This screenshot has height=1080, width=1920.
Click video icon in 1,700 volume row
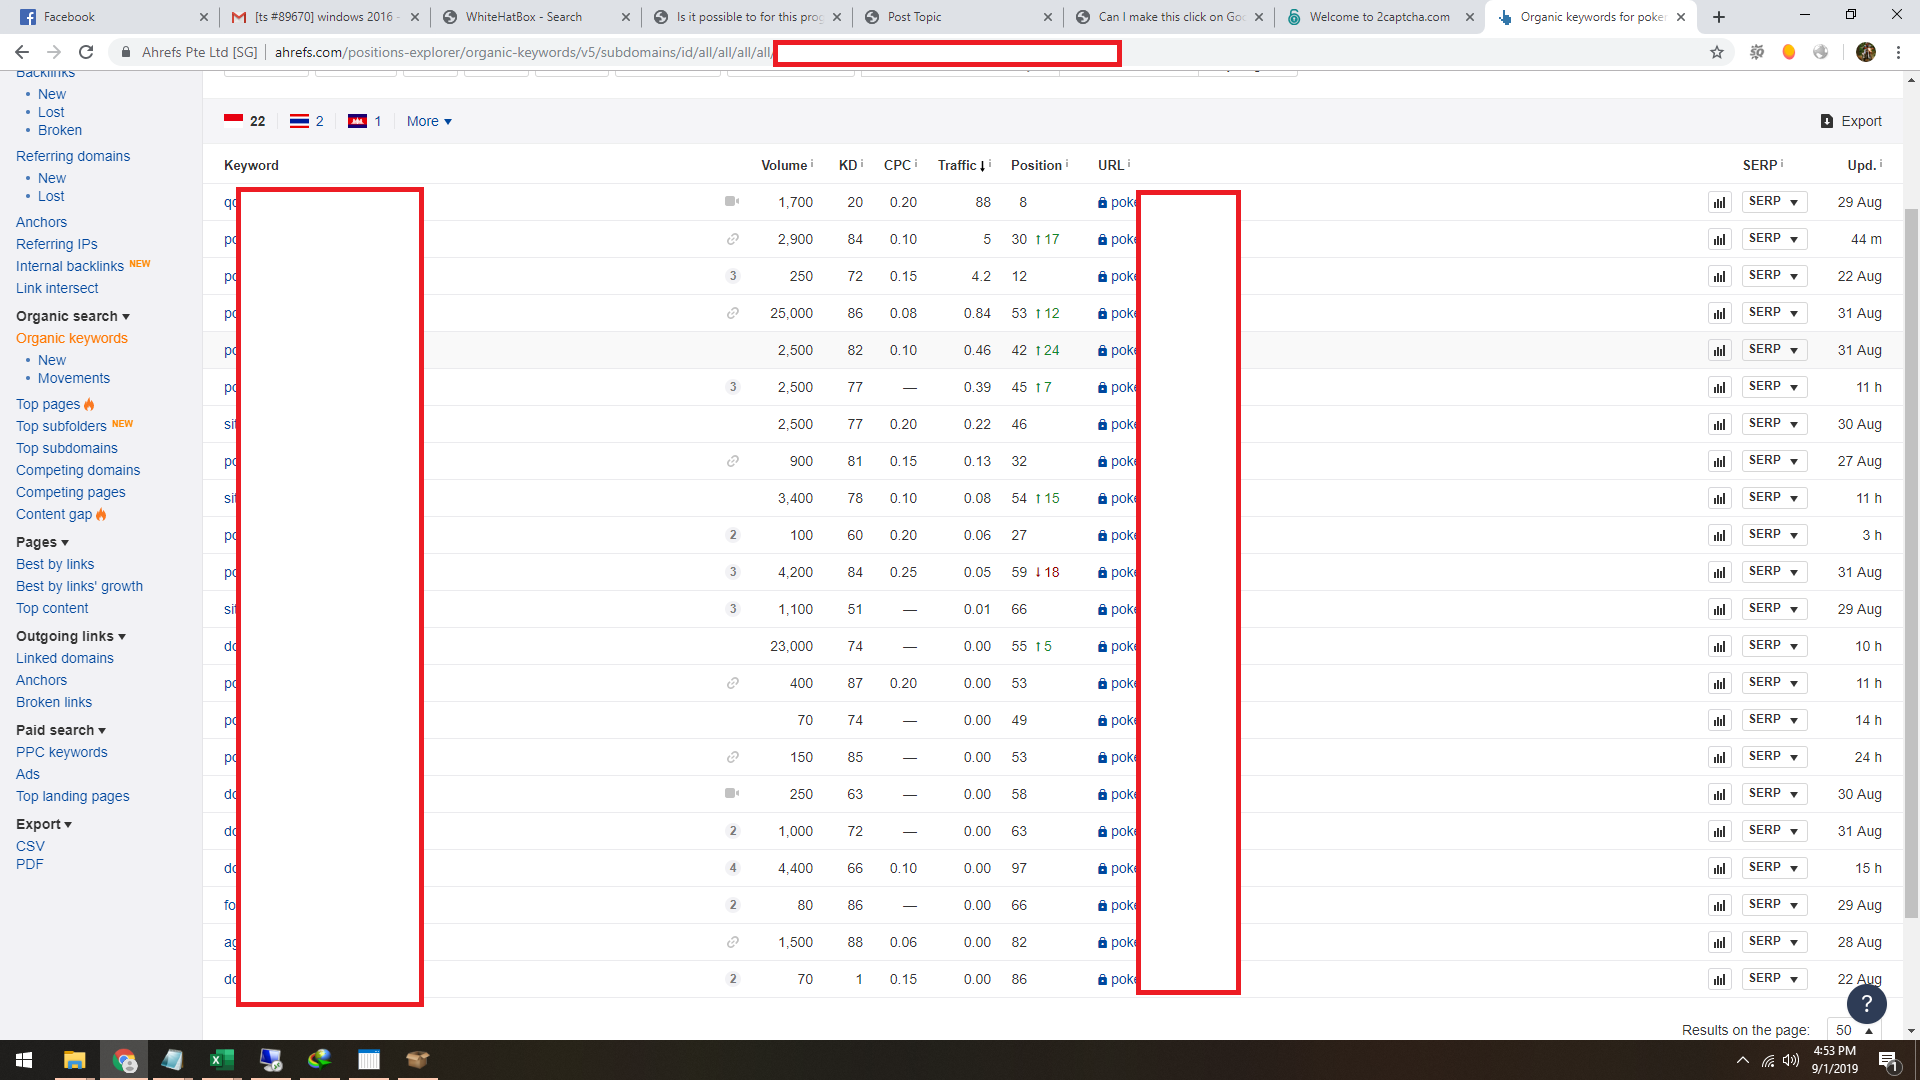[732, 202]
